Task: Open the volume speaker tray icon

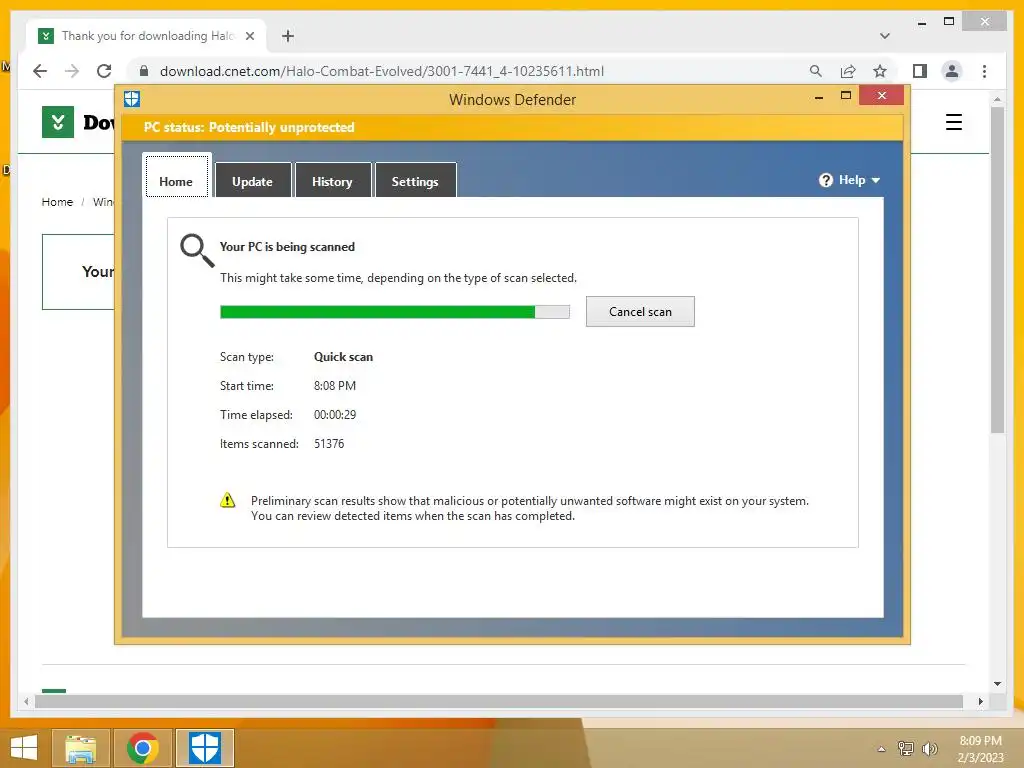Action: (929, 748)
